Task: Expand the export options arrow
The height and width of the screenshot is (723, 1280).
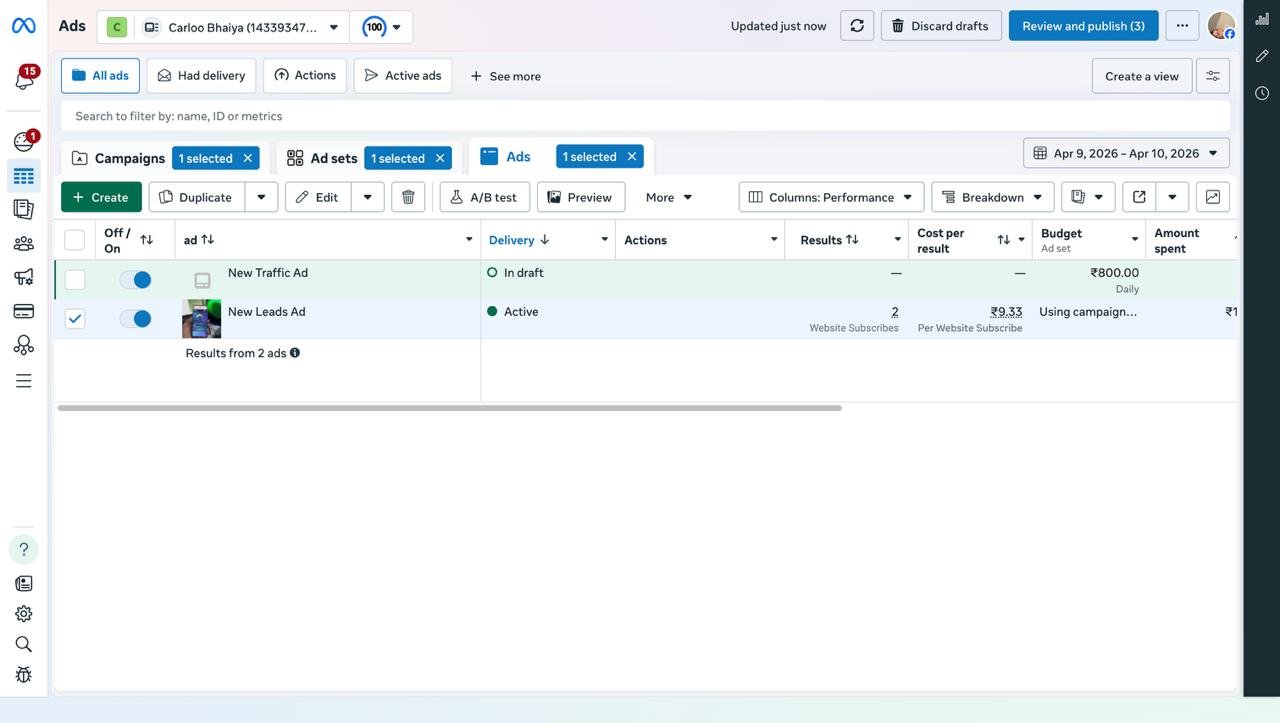Action: (x=1172, y=197)
